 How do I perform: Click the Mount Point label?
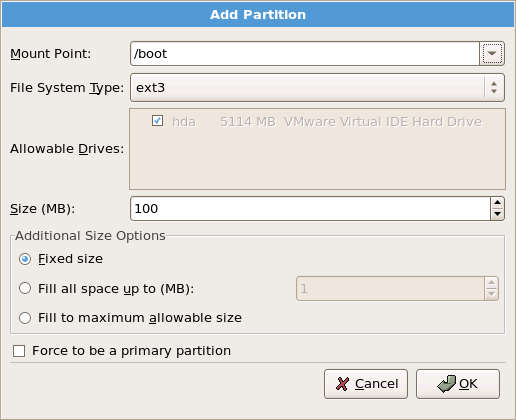[x=51, y=54]
